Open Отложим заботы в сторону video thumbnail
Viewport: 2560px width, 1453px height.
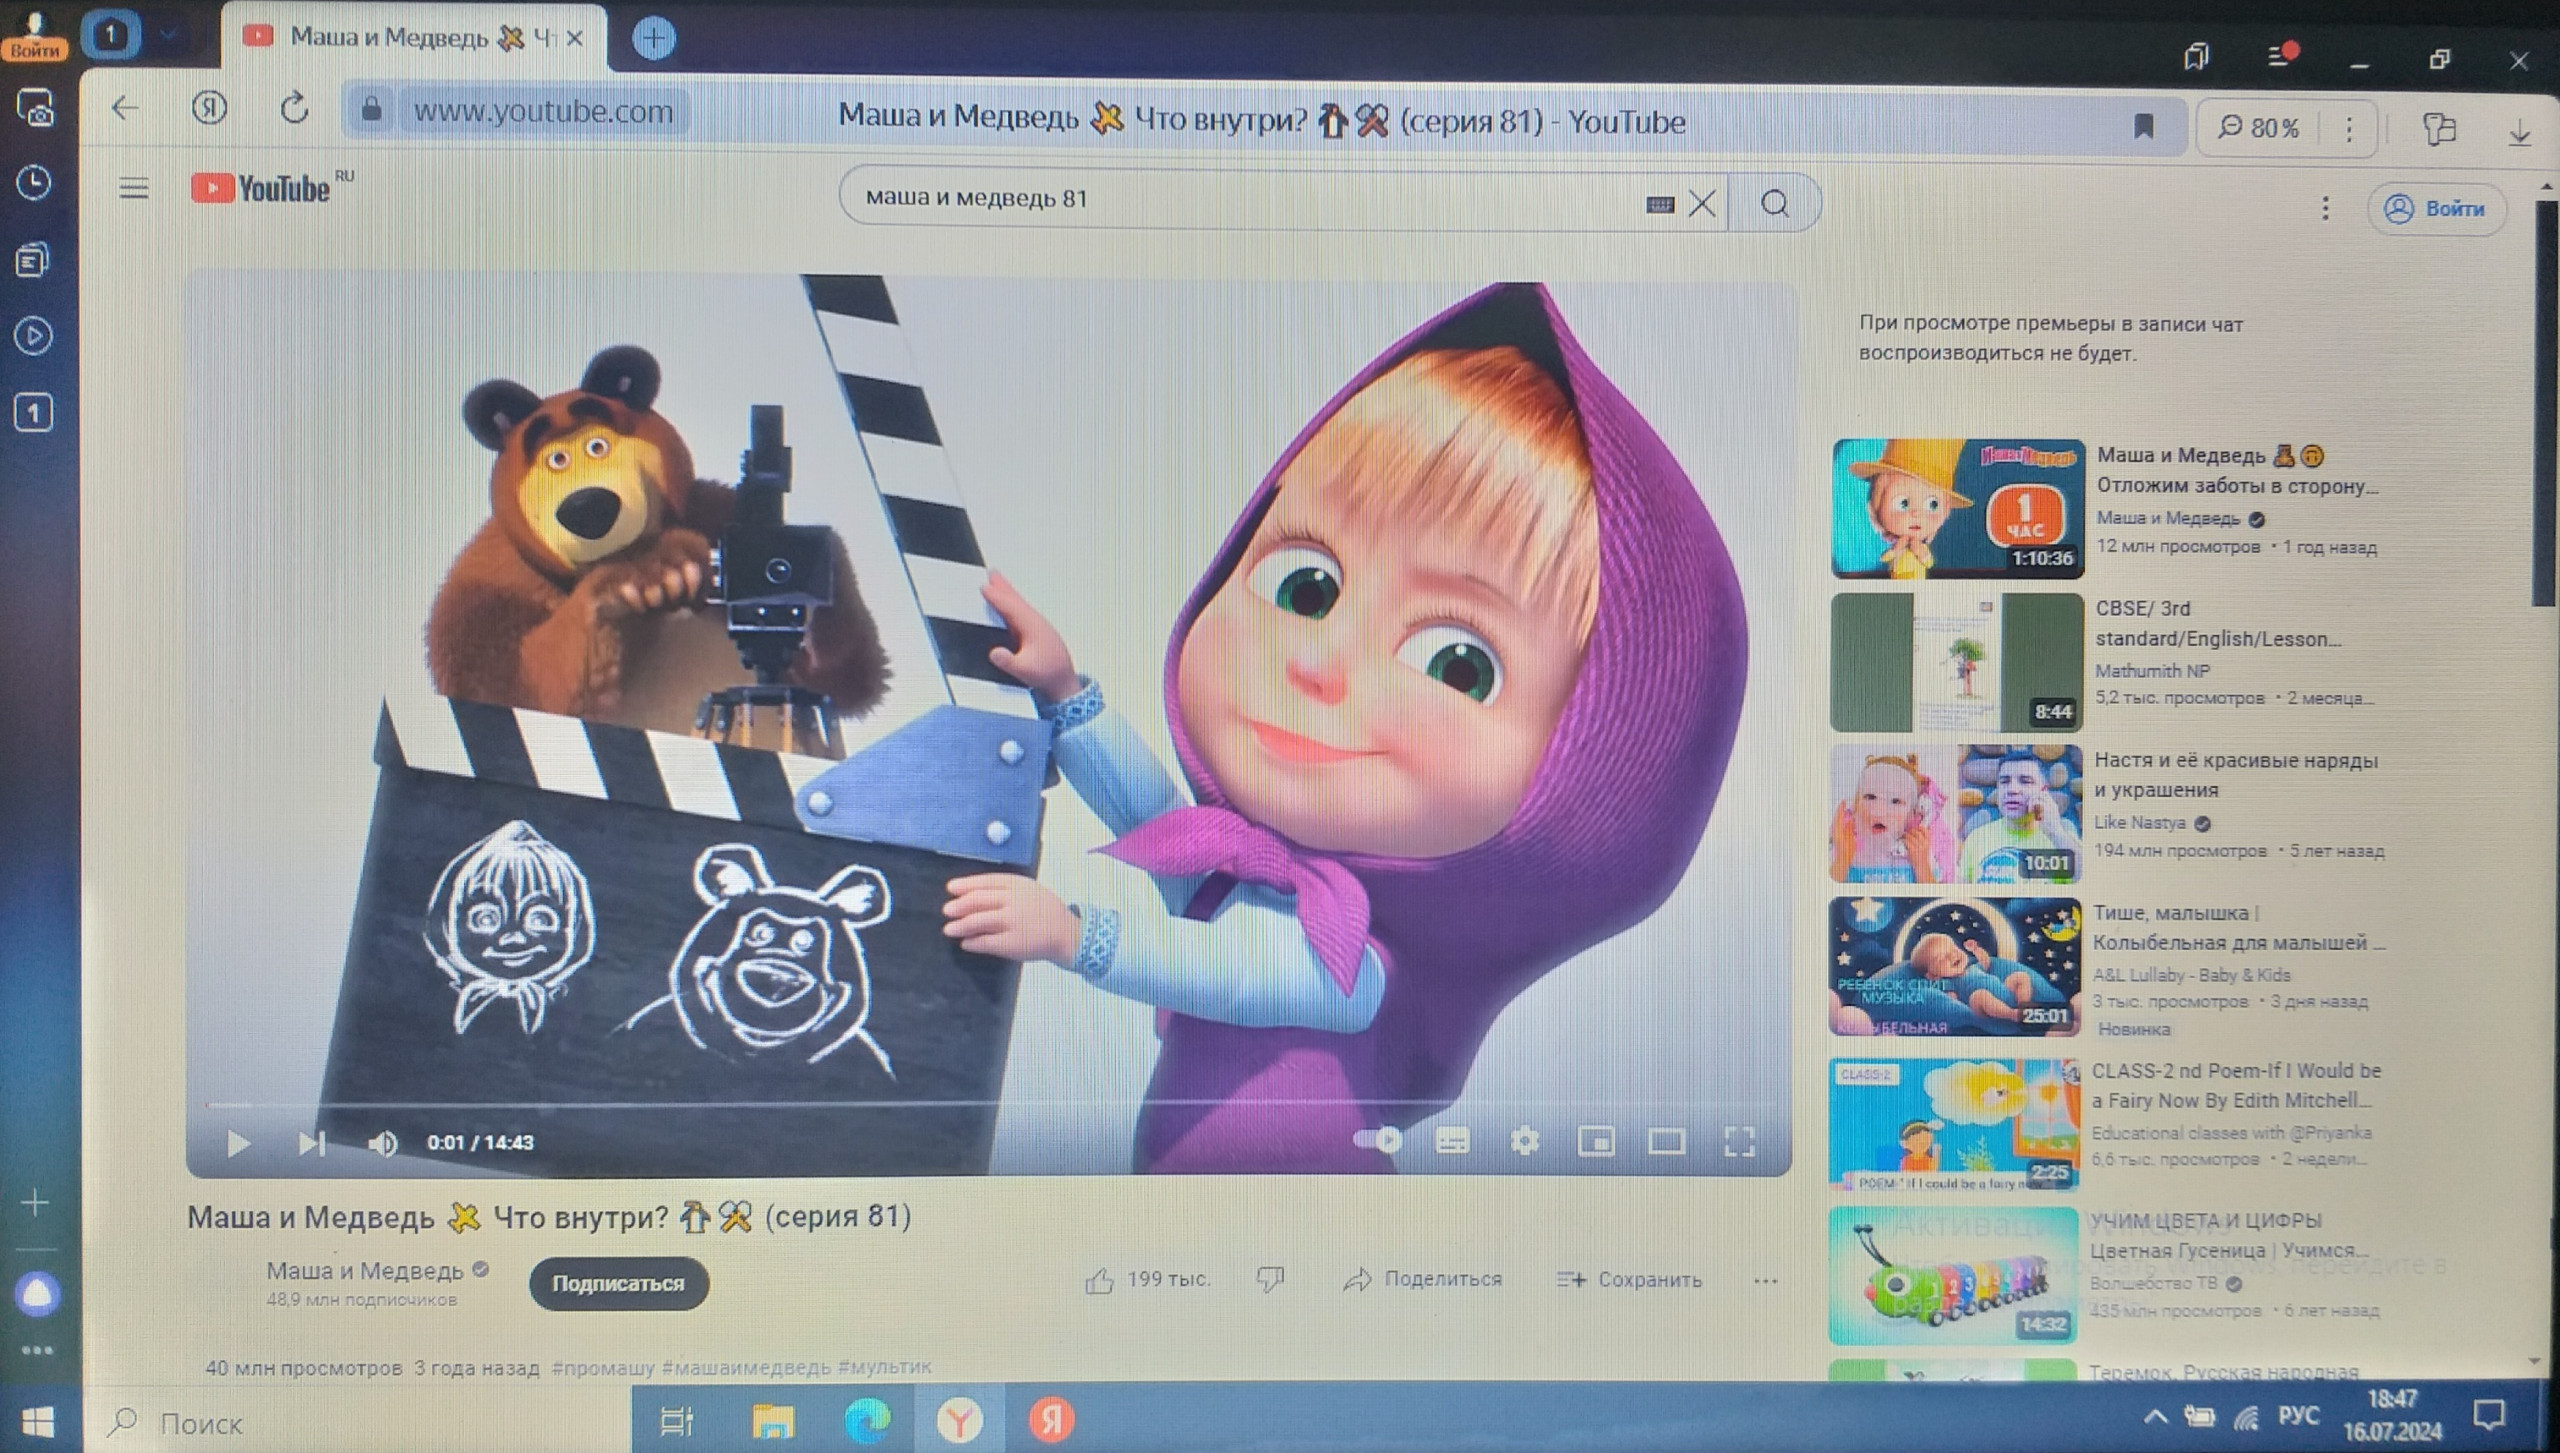(x=1957, y=508)
